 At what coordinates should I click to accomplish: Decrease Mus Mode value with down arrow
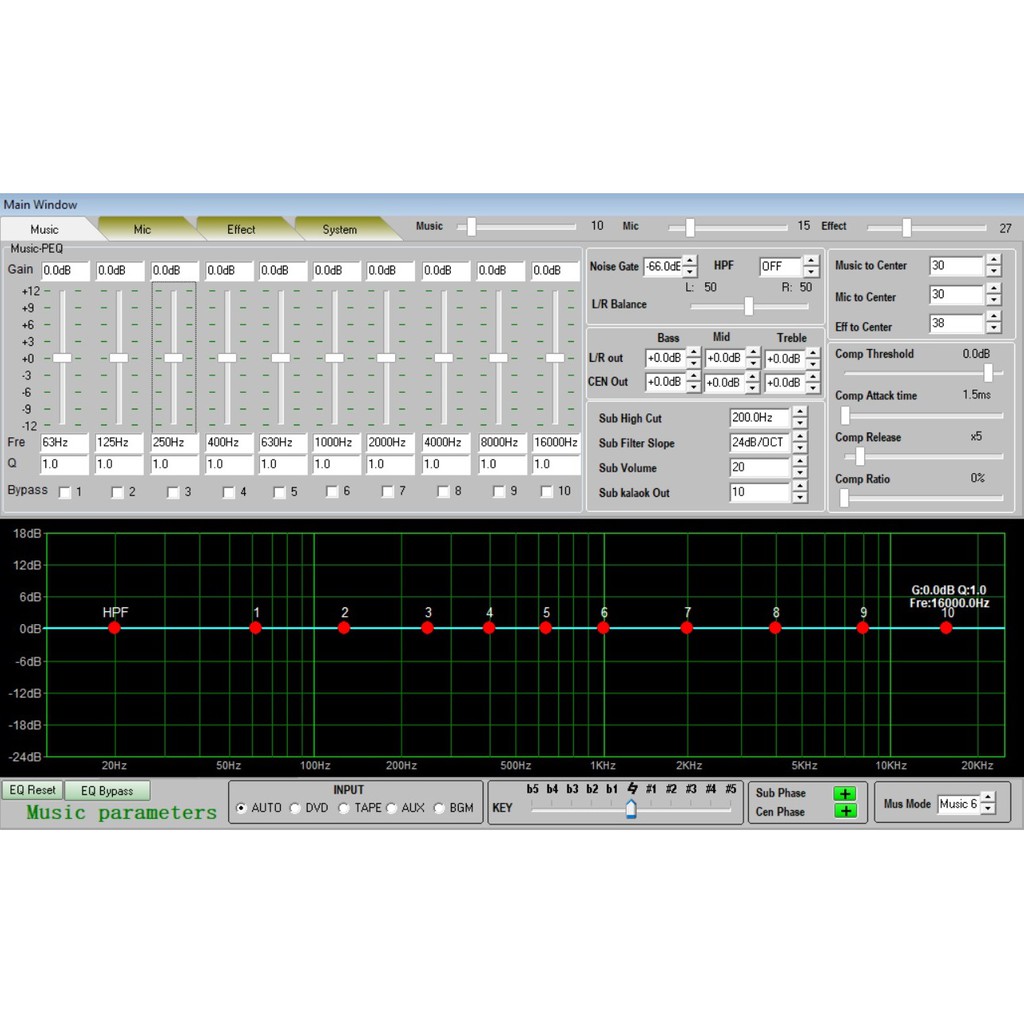(988, 809)
